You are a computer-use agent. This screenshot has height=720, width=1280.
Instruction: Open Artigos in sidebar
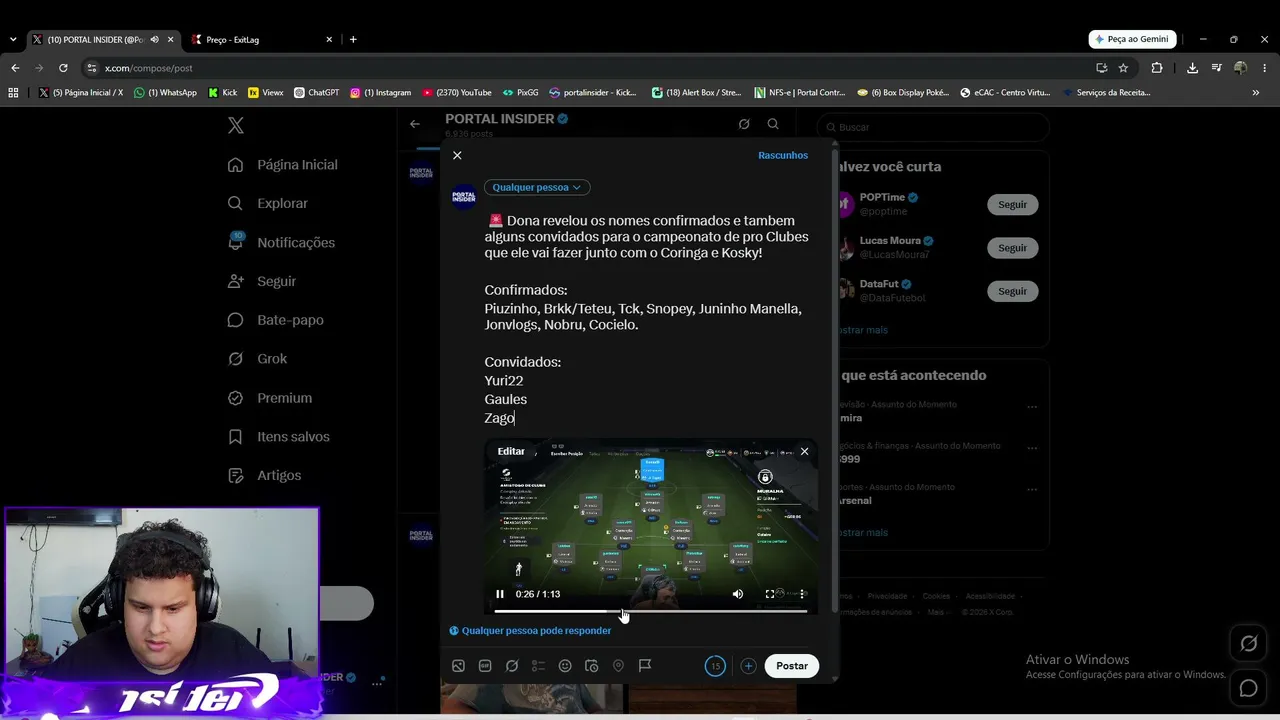(x=264, y=475)
